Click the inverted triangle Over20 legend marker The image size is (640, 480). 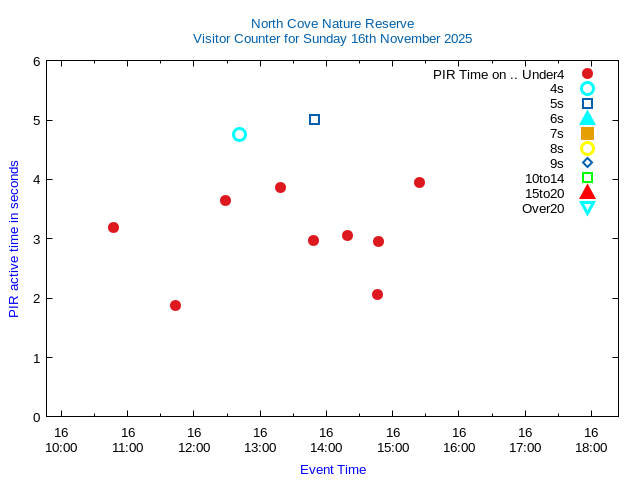(x=587, y=208)
